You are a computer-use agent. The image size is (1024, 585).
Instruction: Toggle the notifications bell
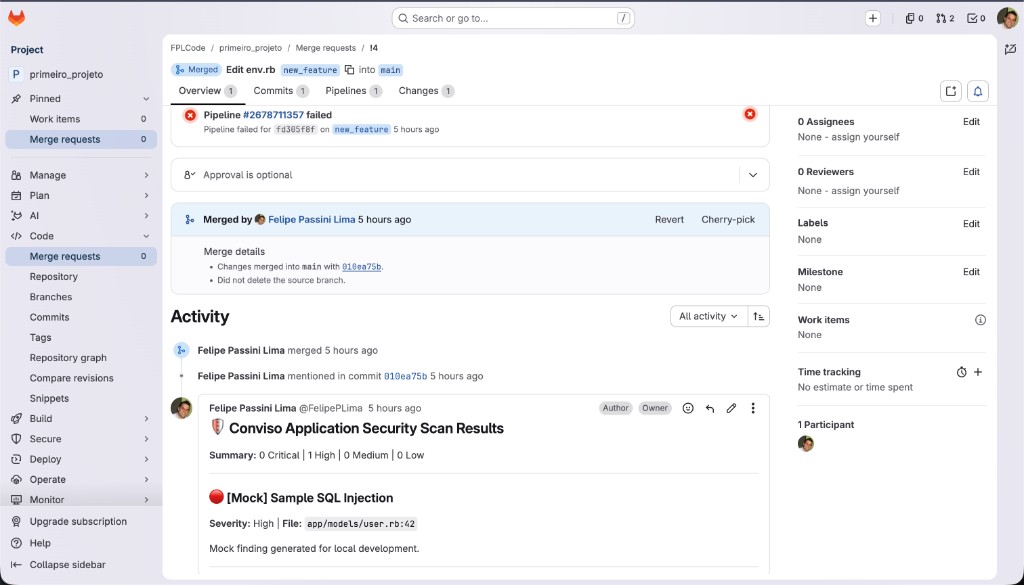coord(978,91)
